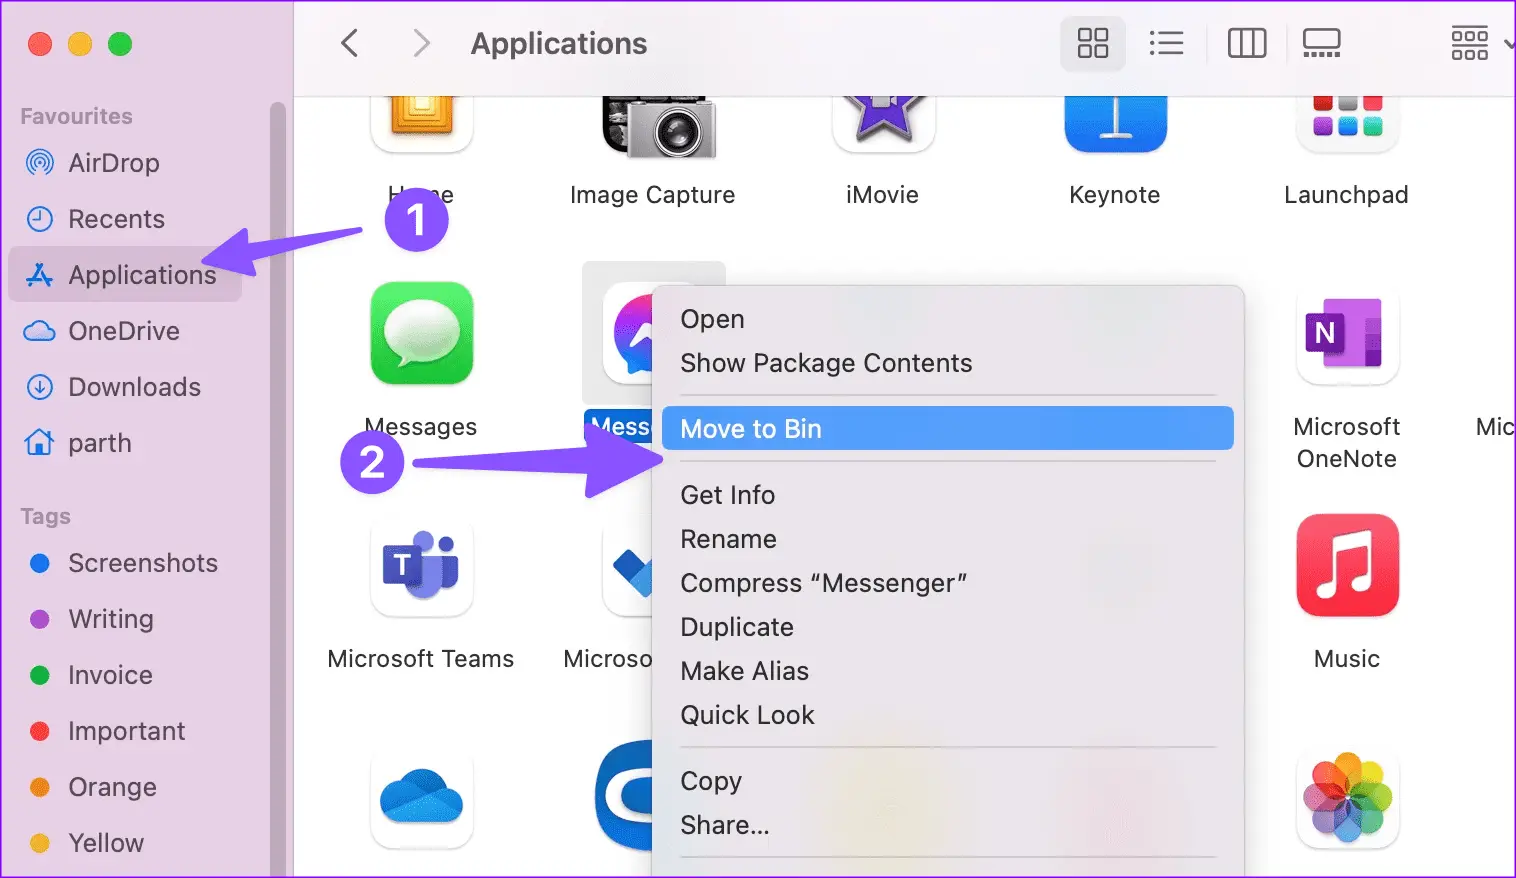Screen dimensions: 1516x878
Task: Choose Share... in the context menu
Action: coord(947,825)
